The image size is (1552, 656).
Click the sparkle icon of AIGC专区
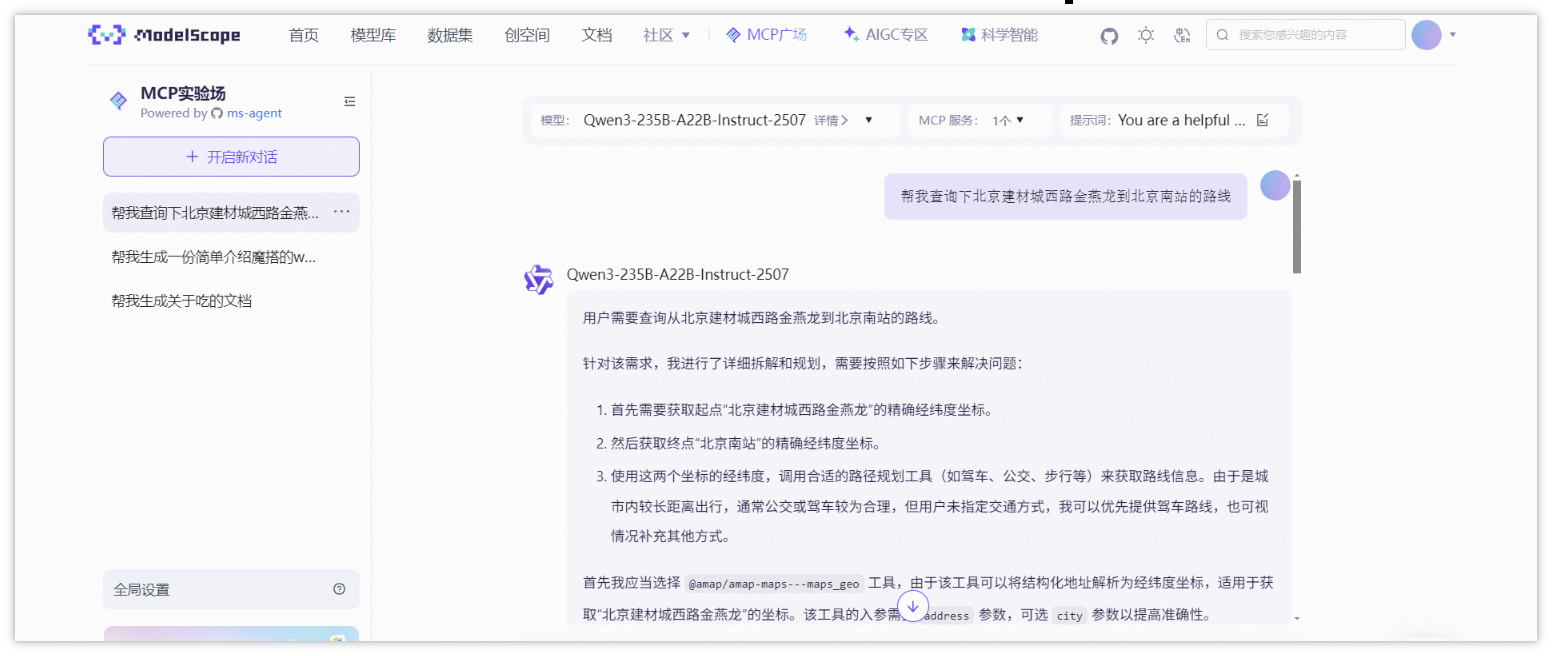click(x=851, y=34)
